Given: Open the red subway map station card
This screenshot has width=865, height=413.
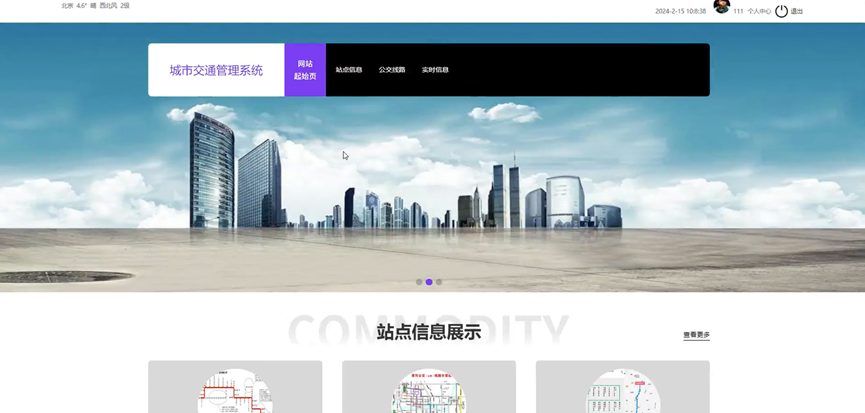Looking at the screenshot, I should click(235, 387).
